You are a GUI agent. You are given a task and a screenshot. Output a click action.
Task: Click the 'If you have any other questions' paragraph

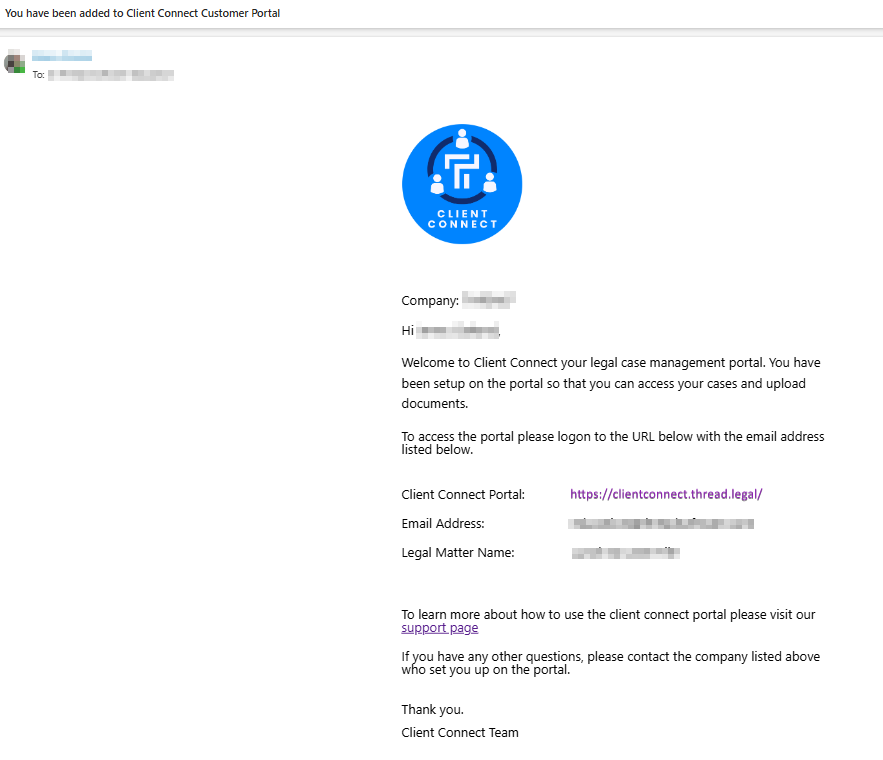coord(610,663)
